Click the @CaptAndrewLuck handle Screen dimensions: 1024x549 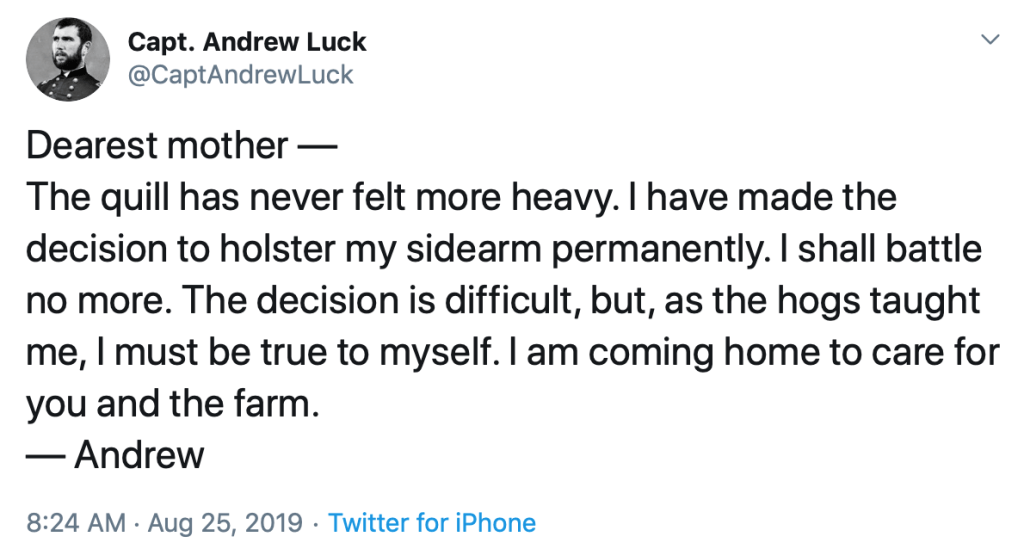(x=240, y=75)
